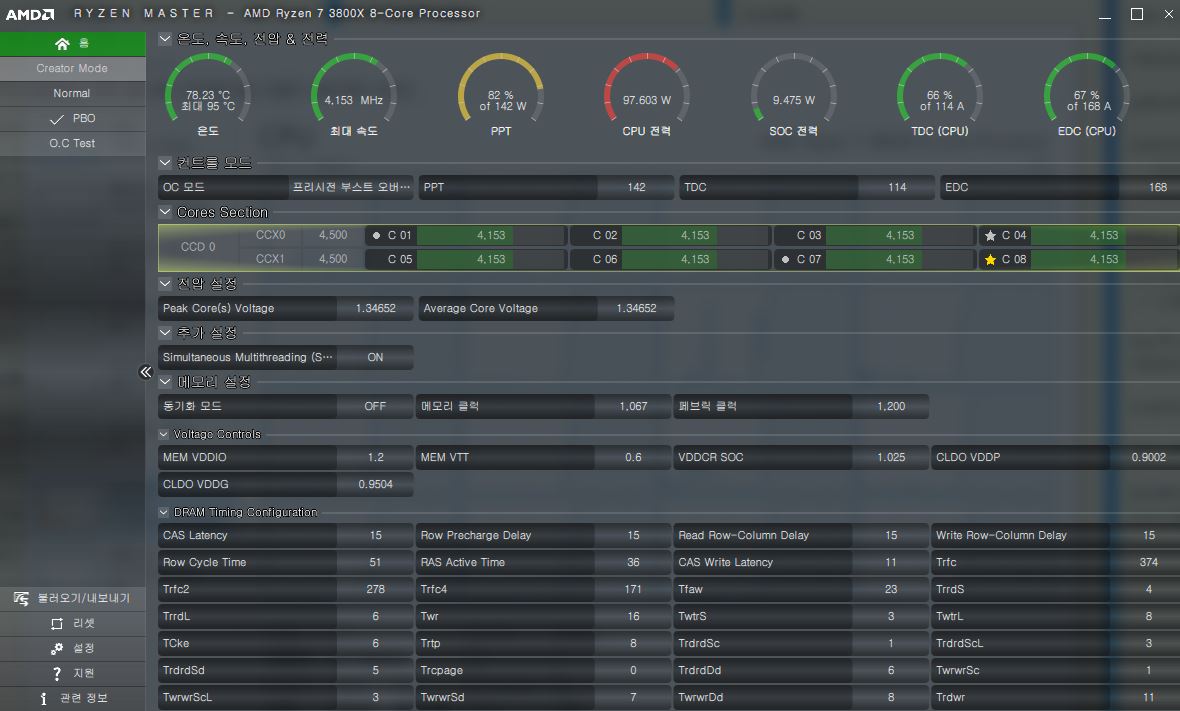Collapse the DRAM Timing Configuration section

[x=163, y=512]
